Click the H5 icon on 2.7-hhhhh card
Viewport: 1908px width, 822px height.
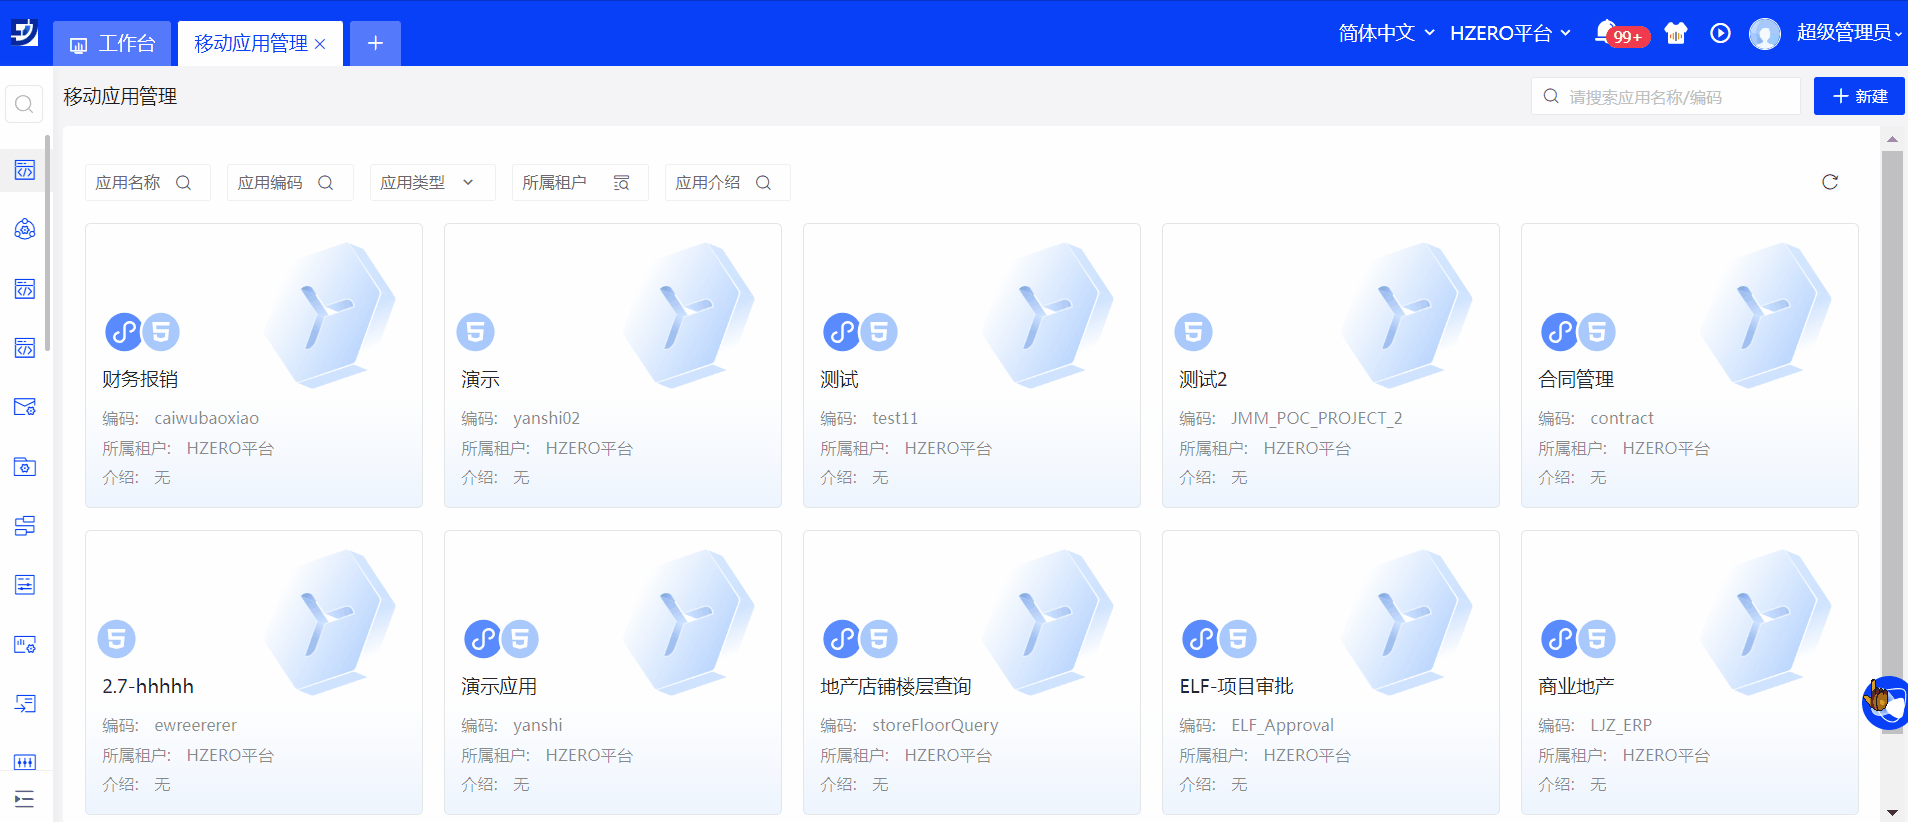click(116, 639)
